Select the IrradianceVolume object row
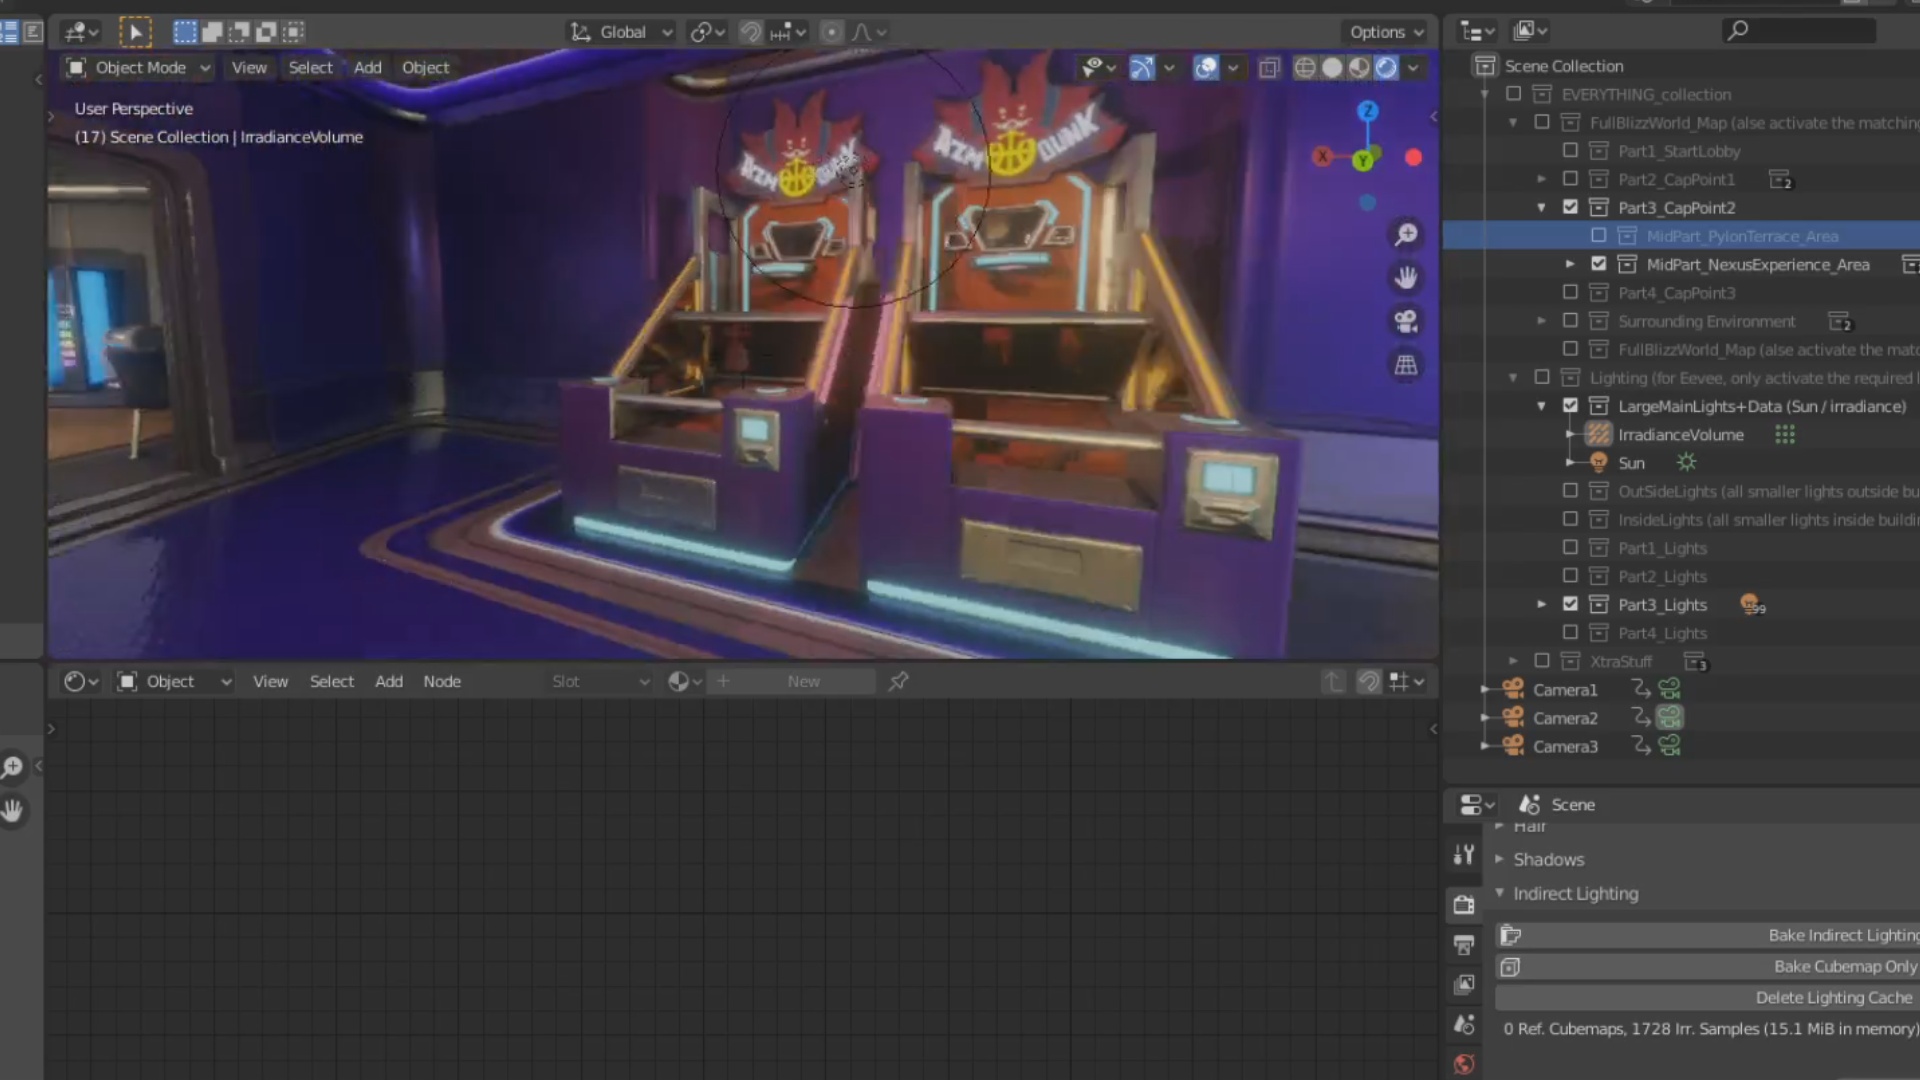The height and width of the screenshot is (1080, 1920). tap(1680, 434)
